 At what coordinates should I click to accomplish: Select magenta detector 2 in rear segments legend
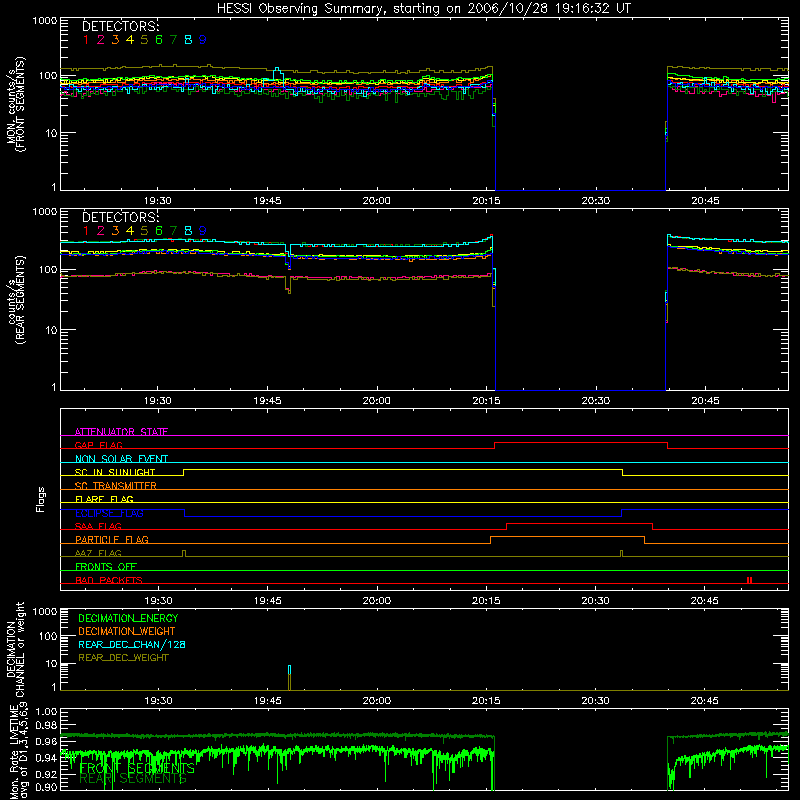coord(101,231)
